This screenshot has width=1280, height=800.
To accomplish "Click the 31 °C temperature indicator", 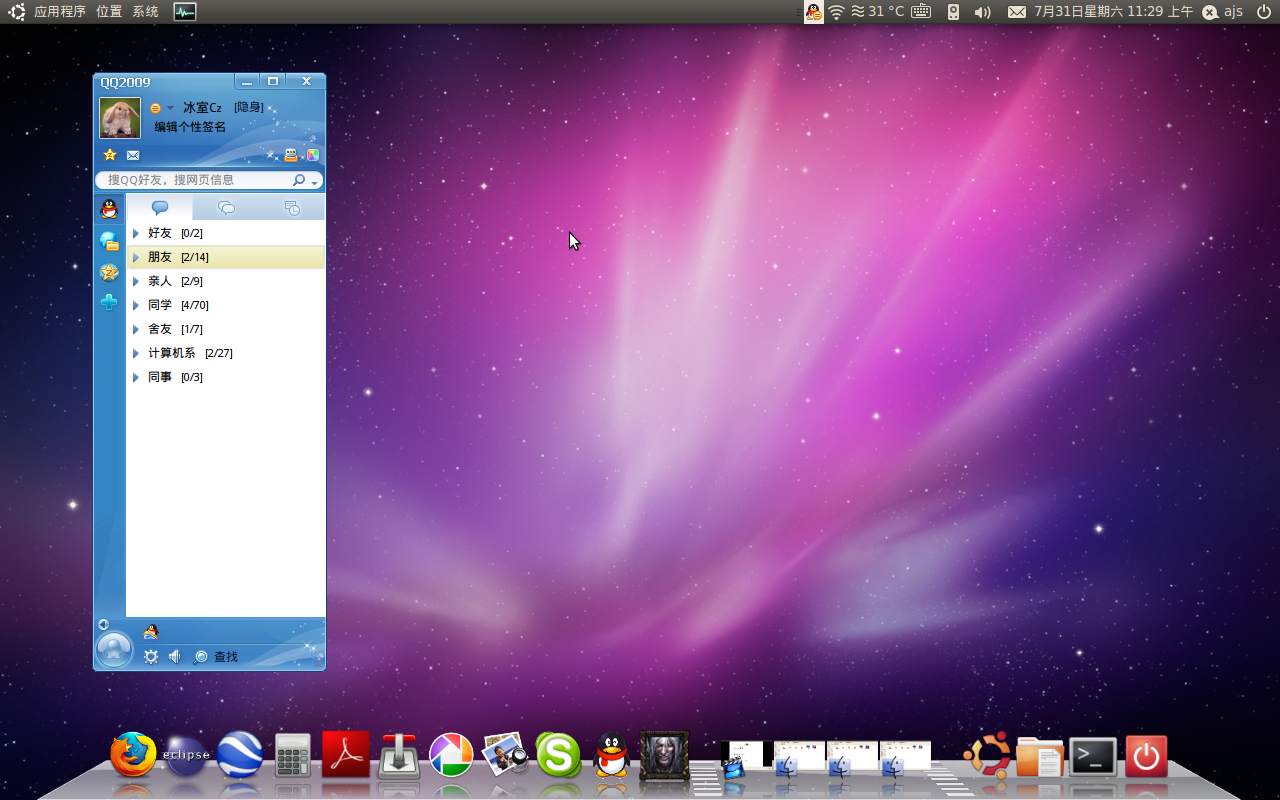I will [x=877, y=12].
